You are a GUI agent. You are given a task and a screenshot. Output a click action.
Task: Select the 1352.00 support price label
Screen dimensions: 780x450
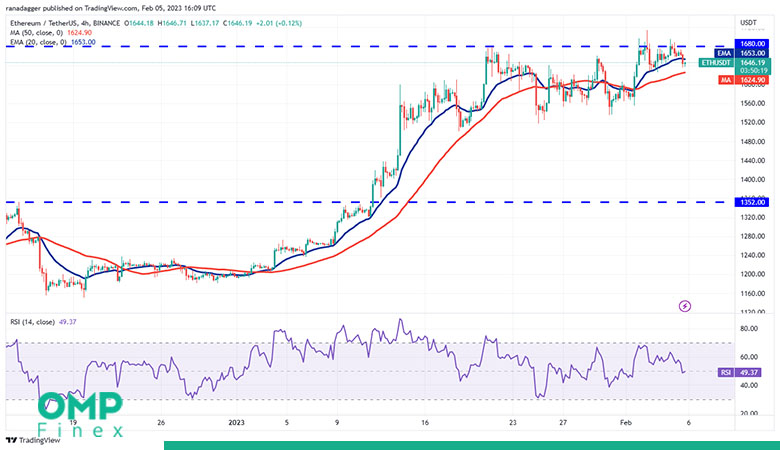coord(752,202)
